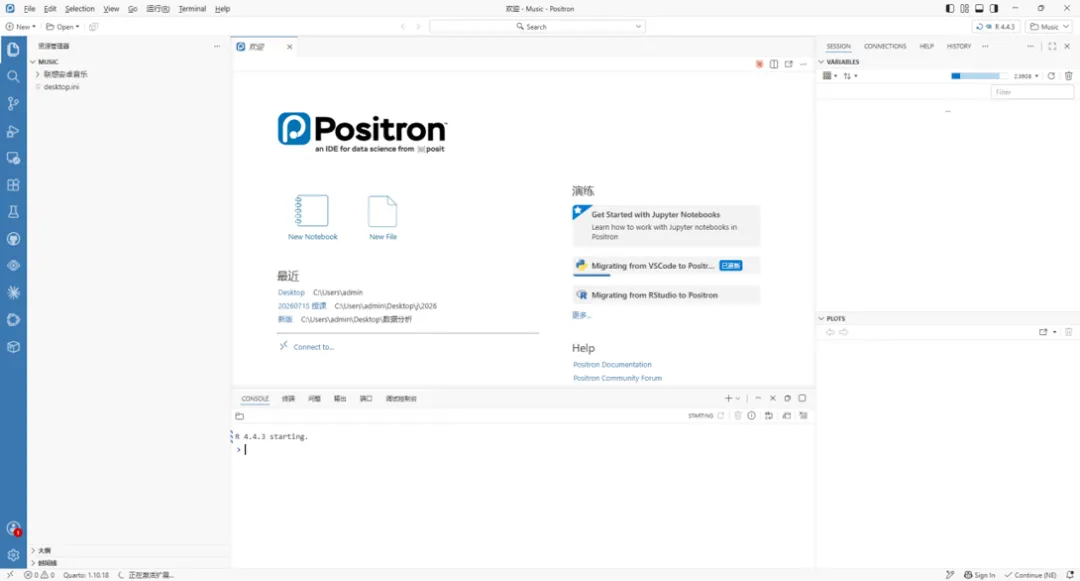1080x581 pixels.
Task: Click Quarto: 1.10.18 status bar entry
Action: tap(86, 575)
